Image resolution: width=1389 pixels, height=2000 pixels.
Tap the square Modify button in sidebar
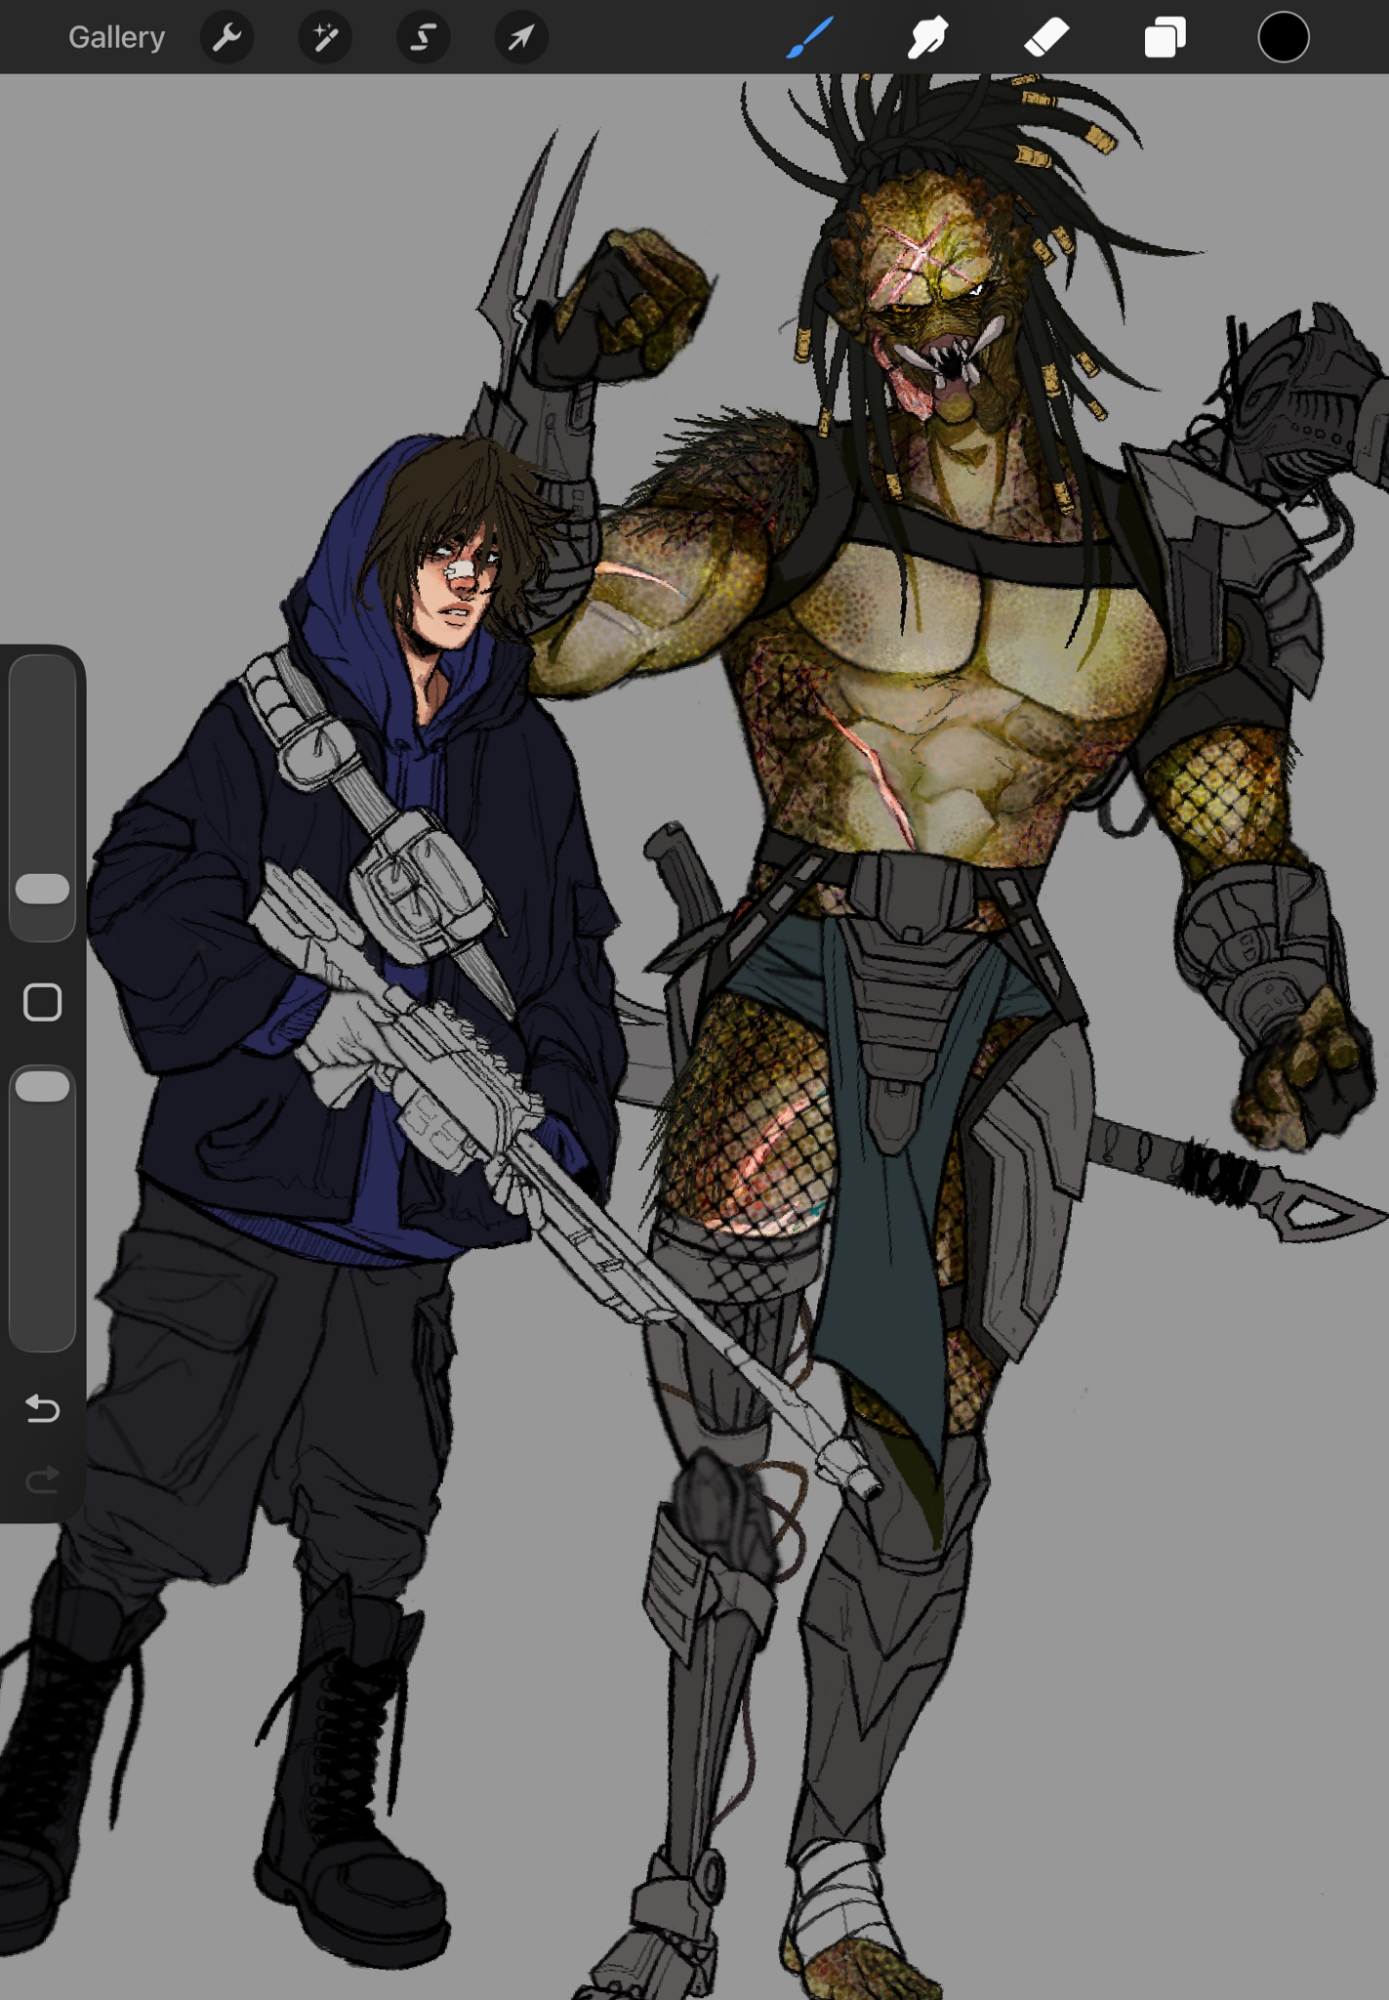coord(42,1002)
